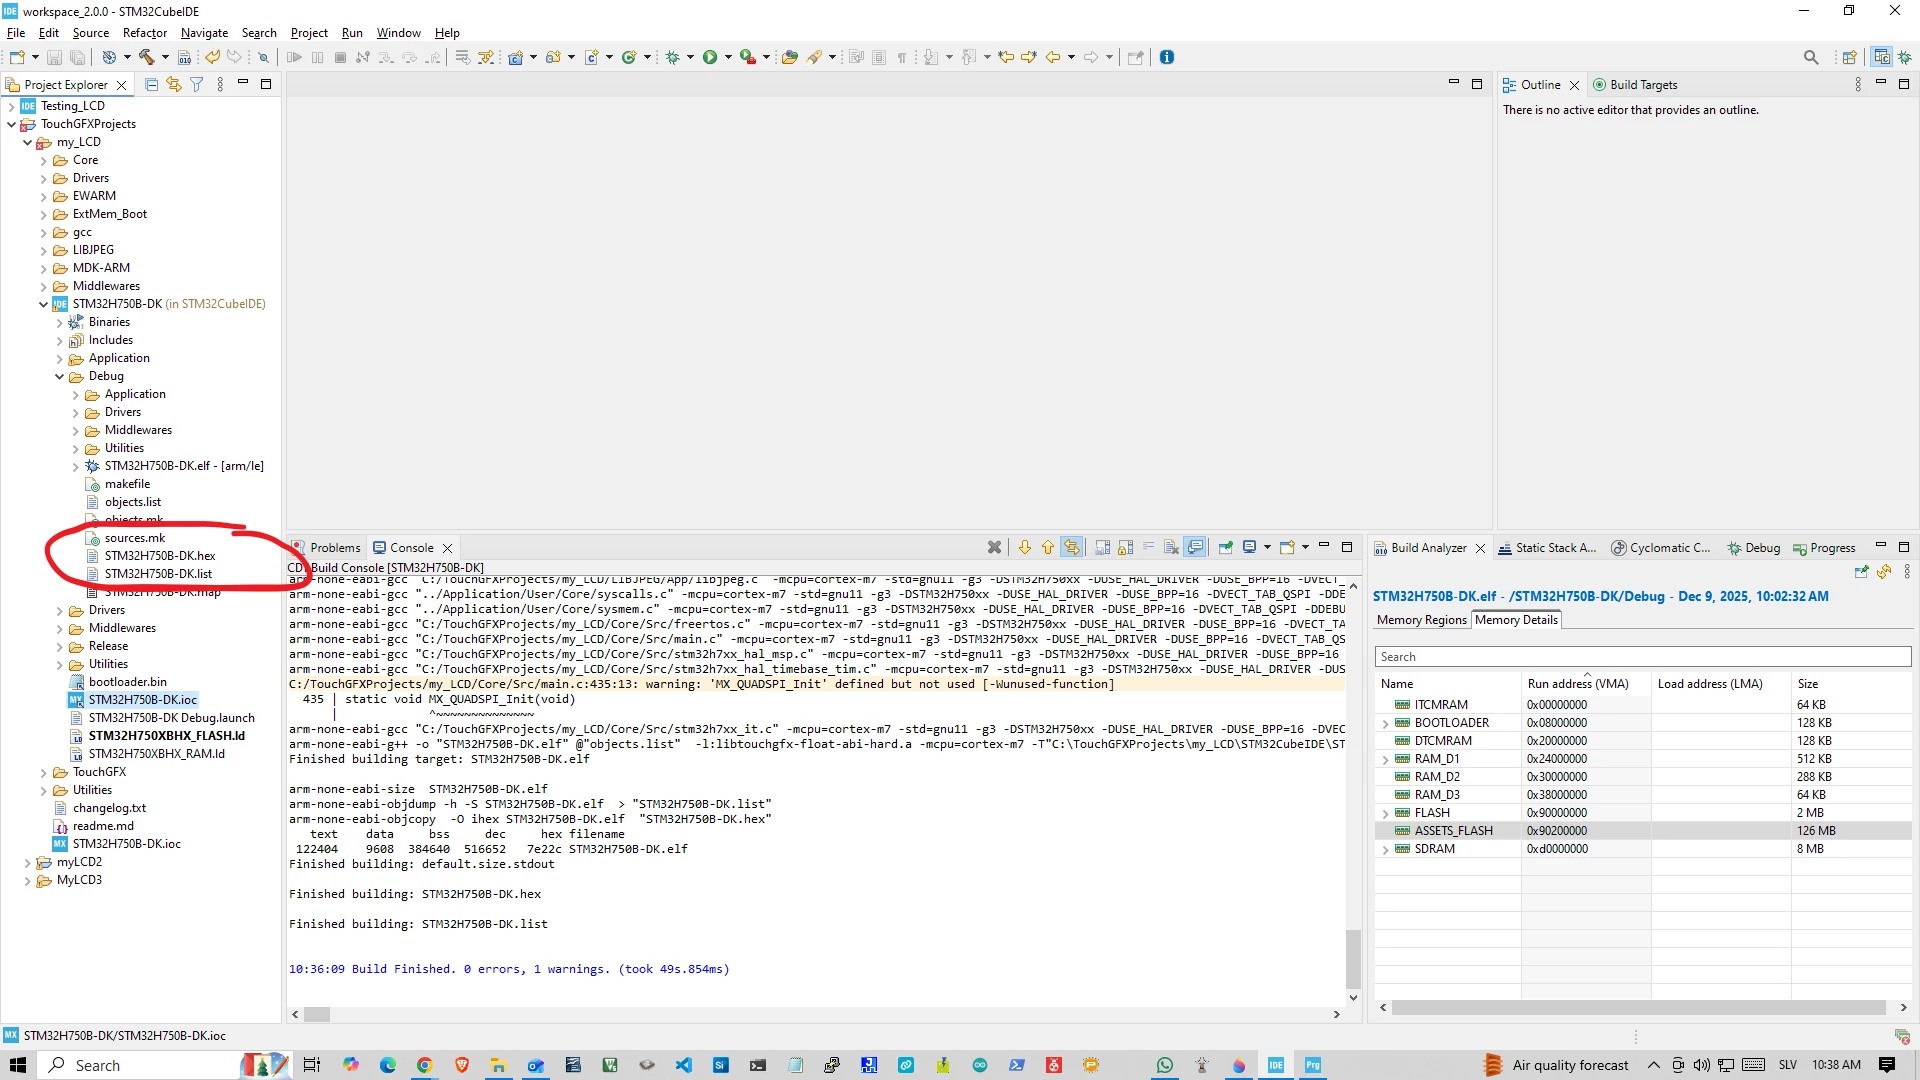Toggle Link with Editor in Project Explorer
Image resolution: width=1920 pixels, height=1080 pixels.
click(174, 85)
